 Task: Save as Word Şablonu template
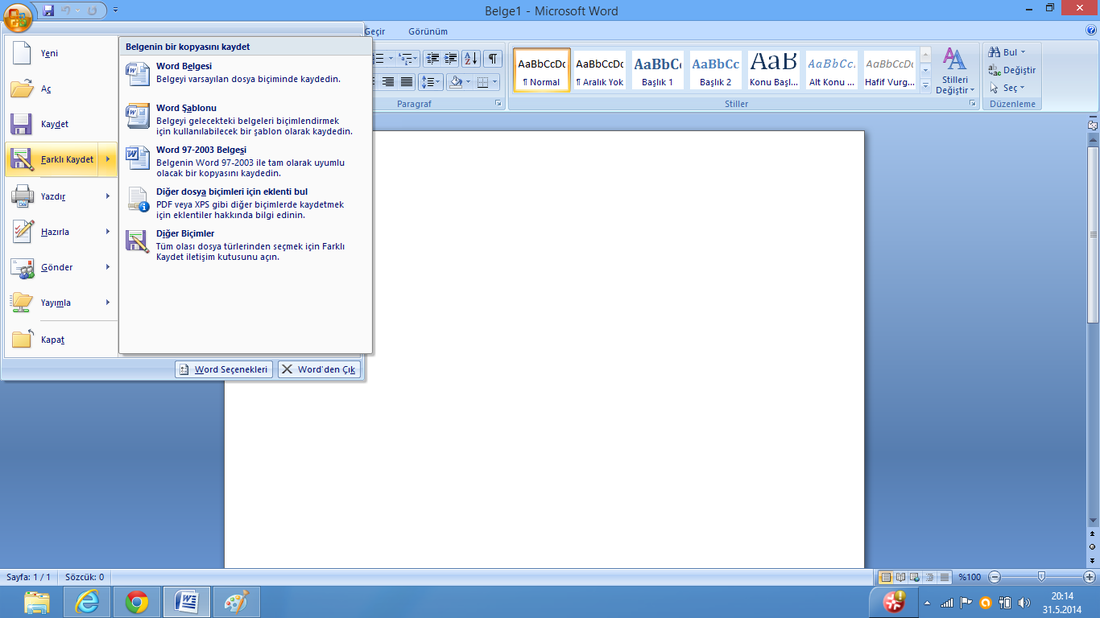coord(245,119)
